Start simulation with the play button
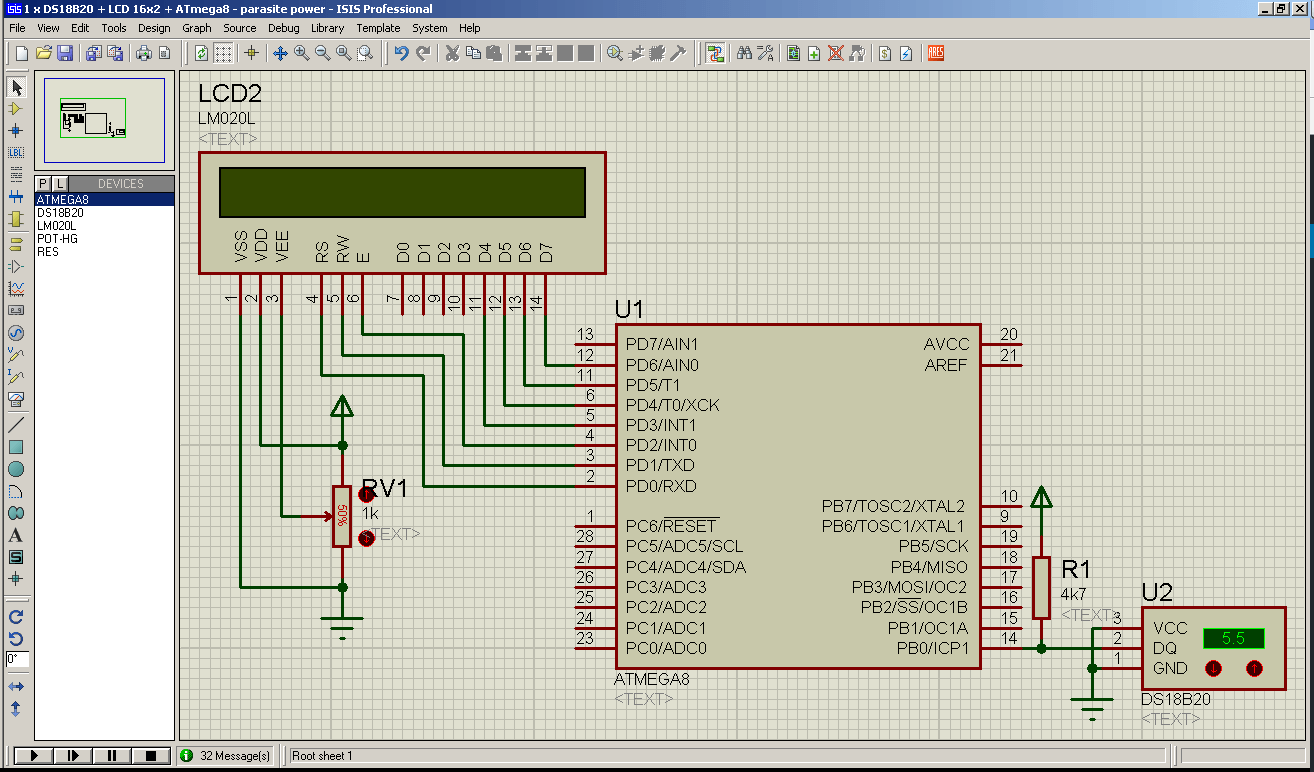 [x=33, y=756]
